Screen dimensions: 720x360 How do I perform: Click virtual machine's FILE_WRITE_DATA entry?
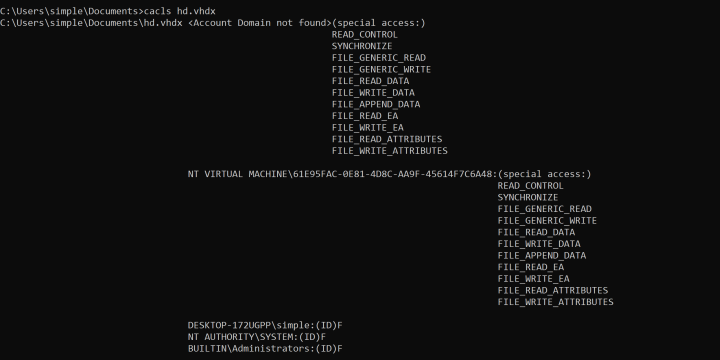539,244
